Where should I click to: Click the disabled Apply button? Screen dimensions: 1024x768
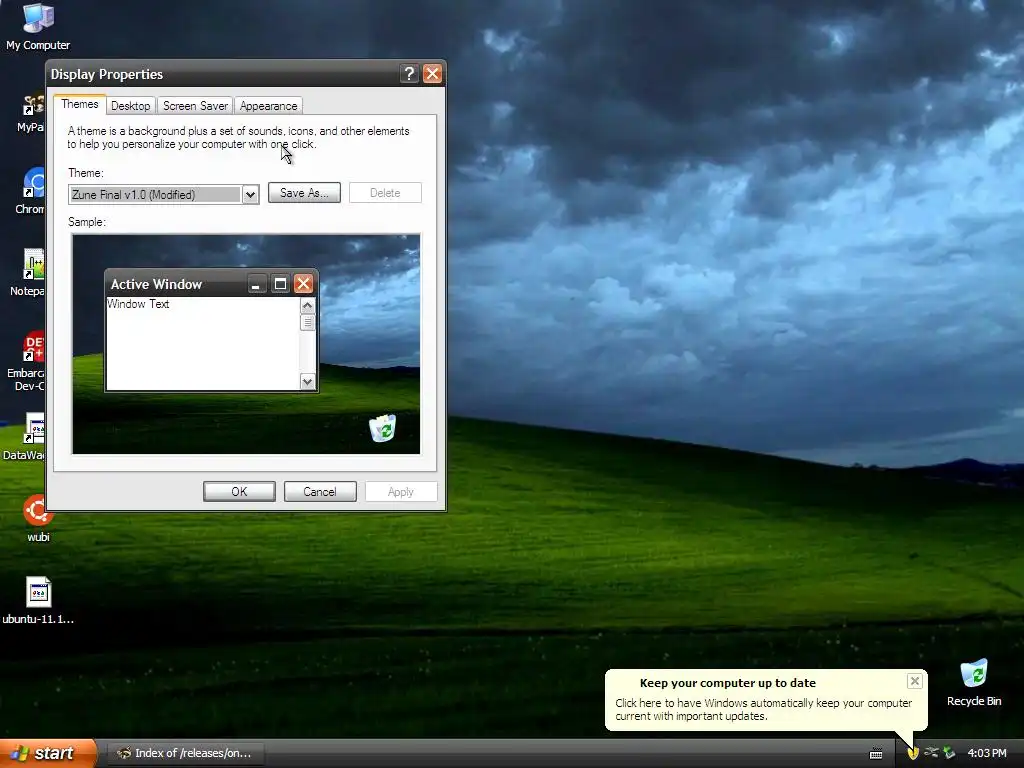click(401, 492)
